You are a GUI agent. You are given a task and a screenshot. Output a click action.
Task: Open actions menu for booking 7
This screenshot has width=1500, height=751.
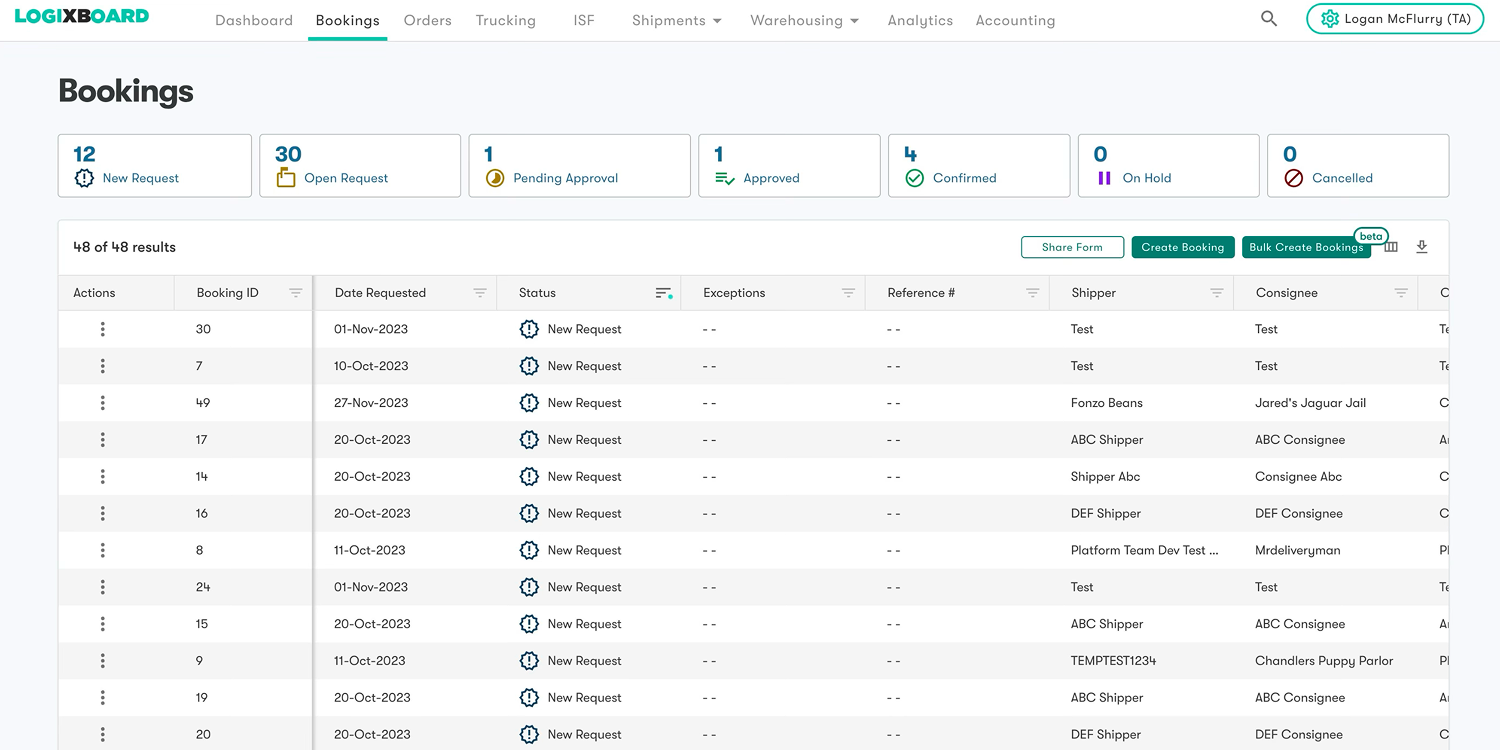[x=103, y=366]
